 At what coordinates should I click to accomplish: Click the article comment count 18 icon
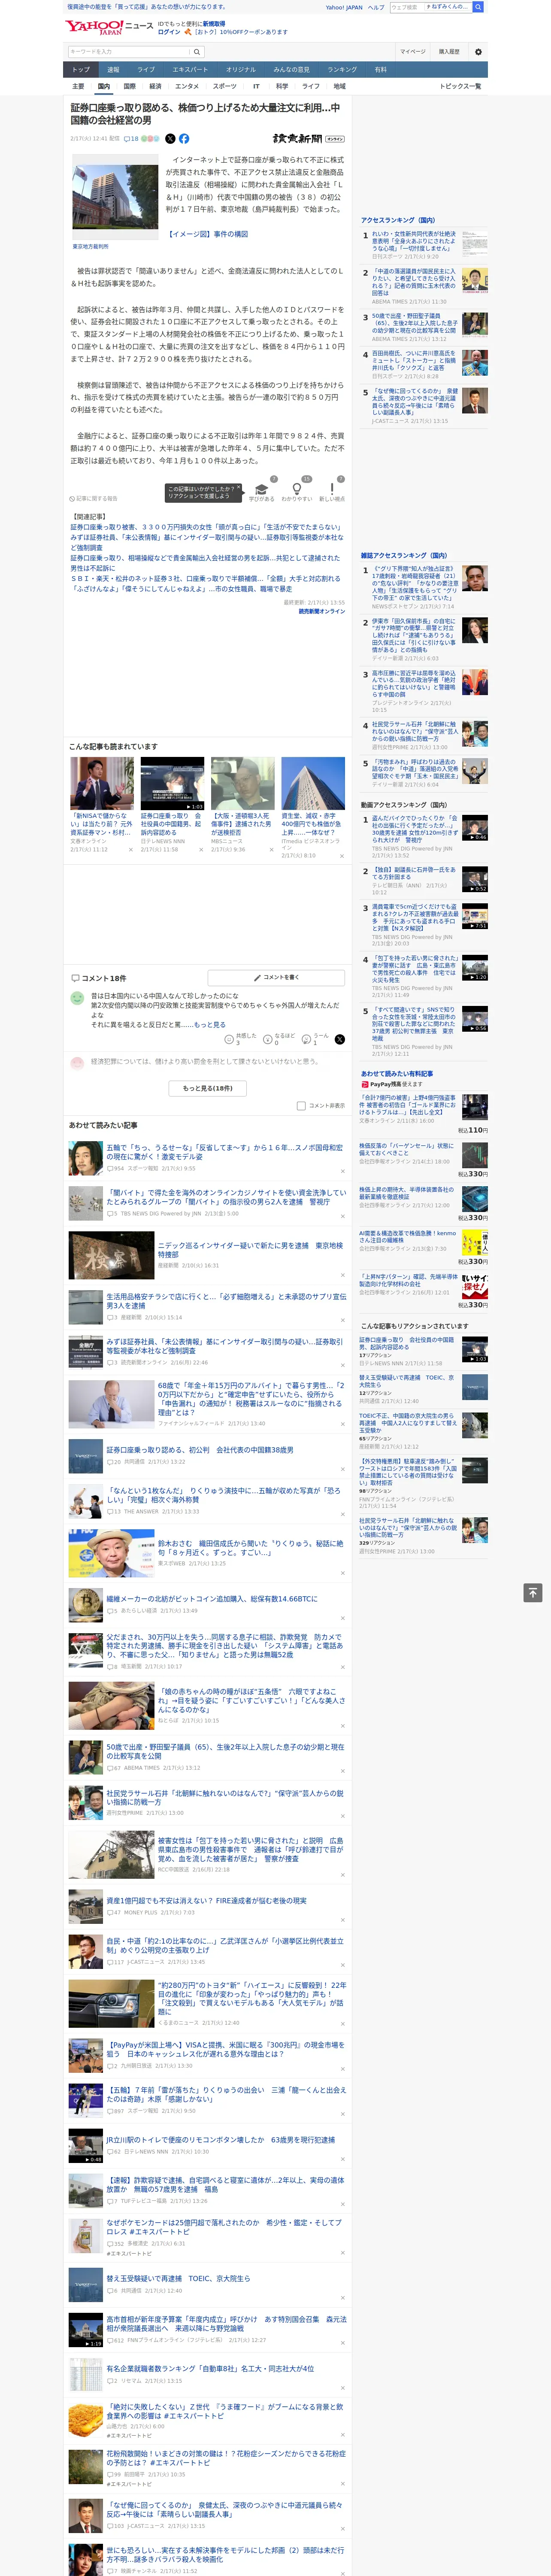(x=131, y=139)
